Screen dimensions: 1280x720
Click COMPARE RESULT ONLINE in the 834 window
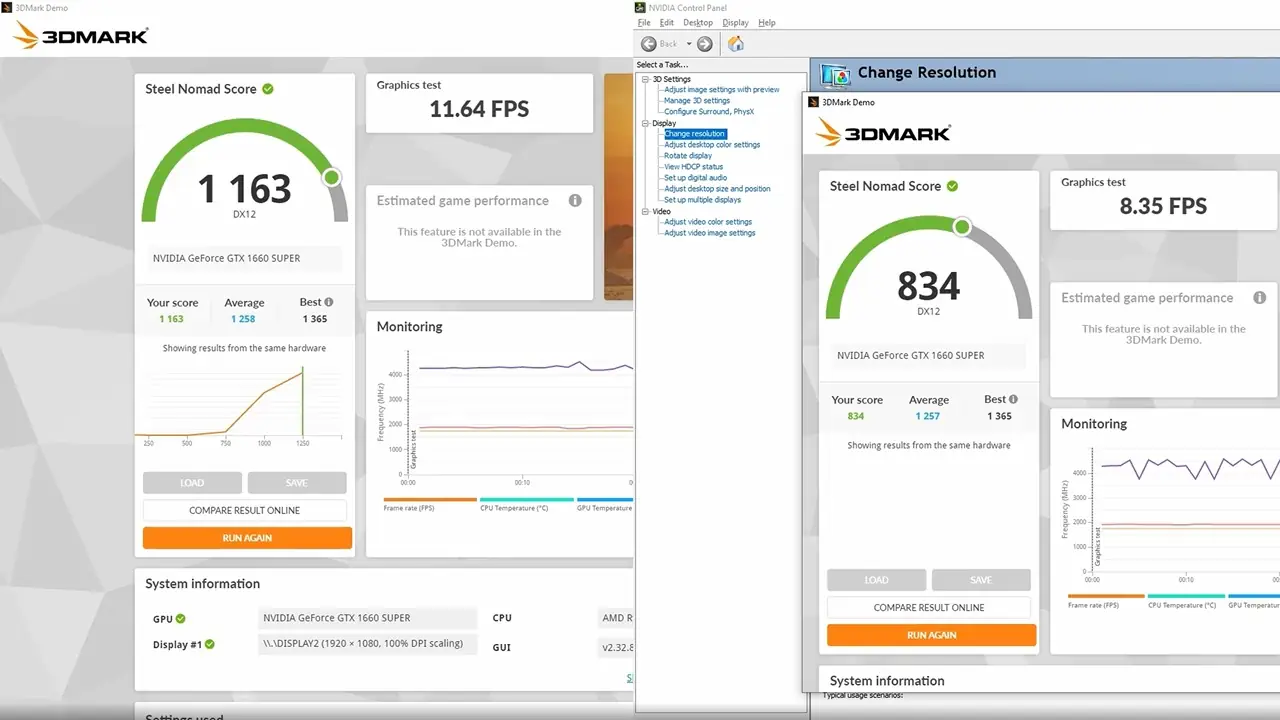point(929,607)
